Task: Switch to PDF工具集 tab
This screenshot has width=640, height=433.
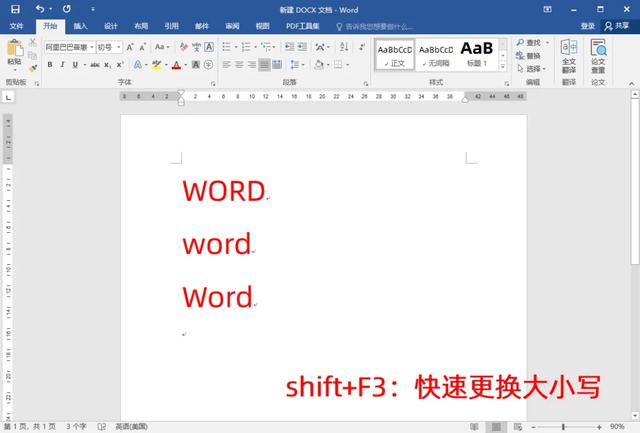Action: click(x=303, y=26)
